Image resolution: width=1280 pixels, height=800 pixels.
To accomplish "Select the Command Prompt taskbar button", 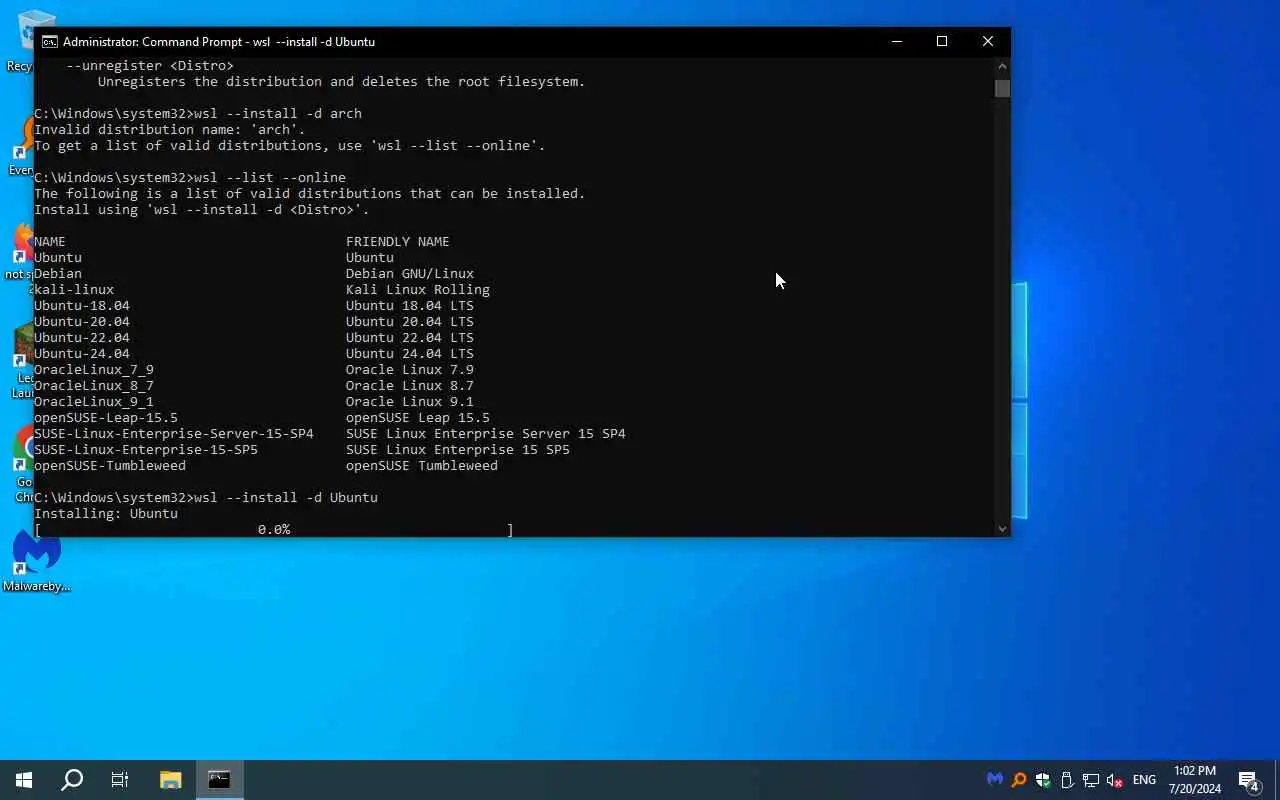I will [x=219, y=780].
